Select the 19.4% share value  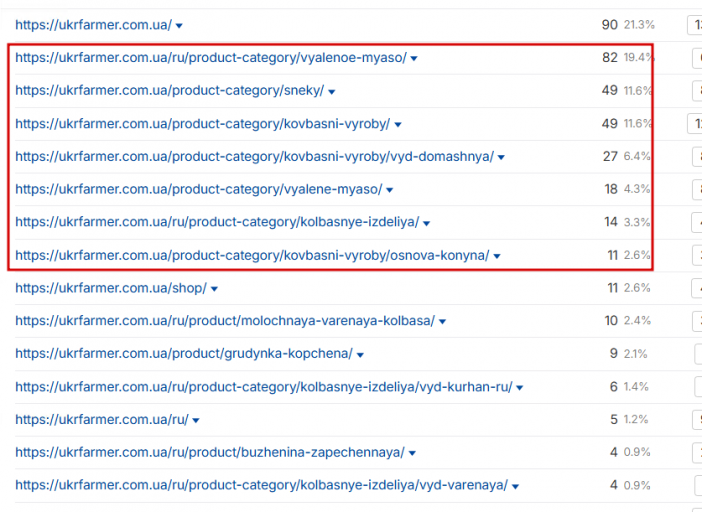639,58
